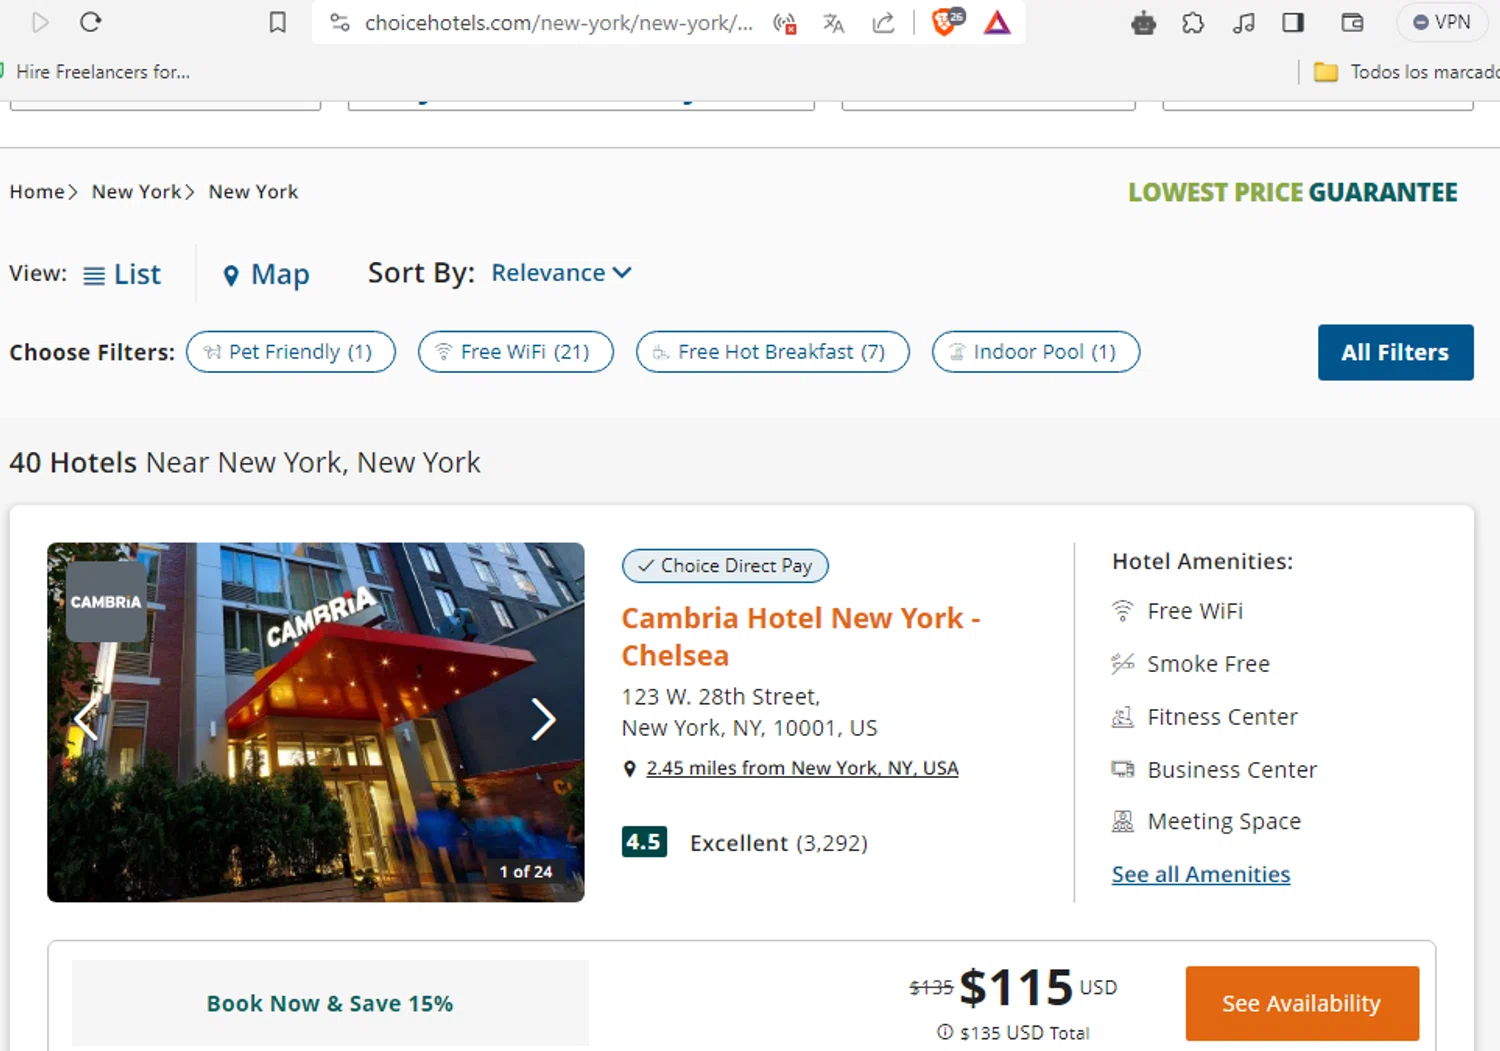
Task: Open the Brave Wallet icon
Action: coord(1352,22)
